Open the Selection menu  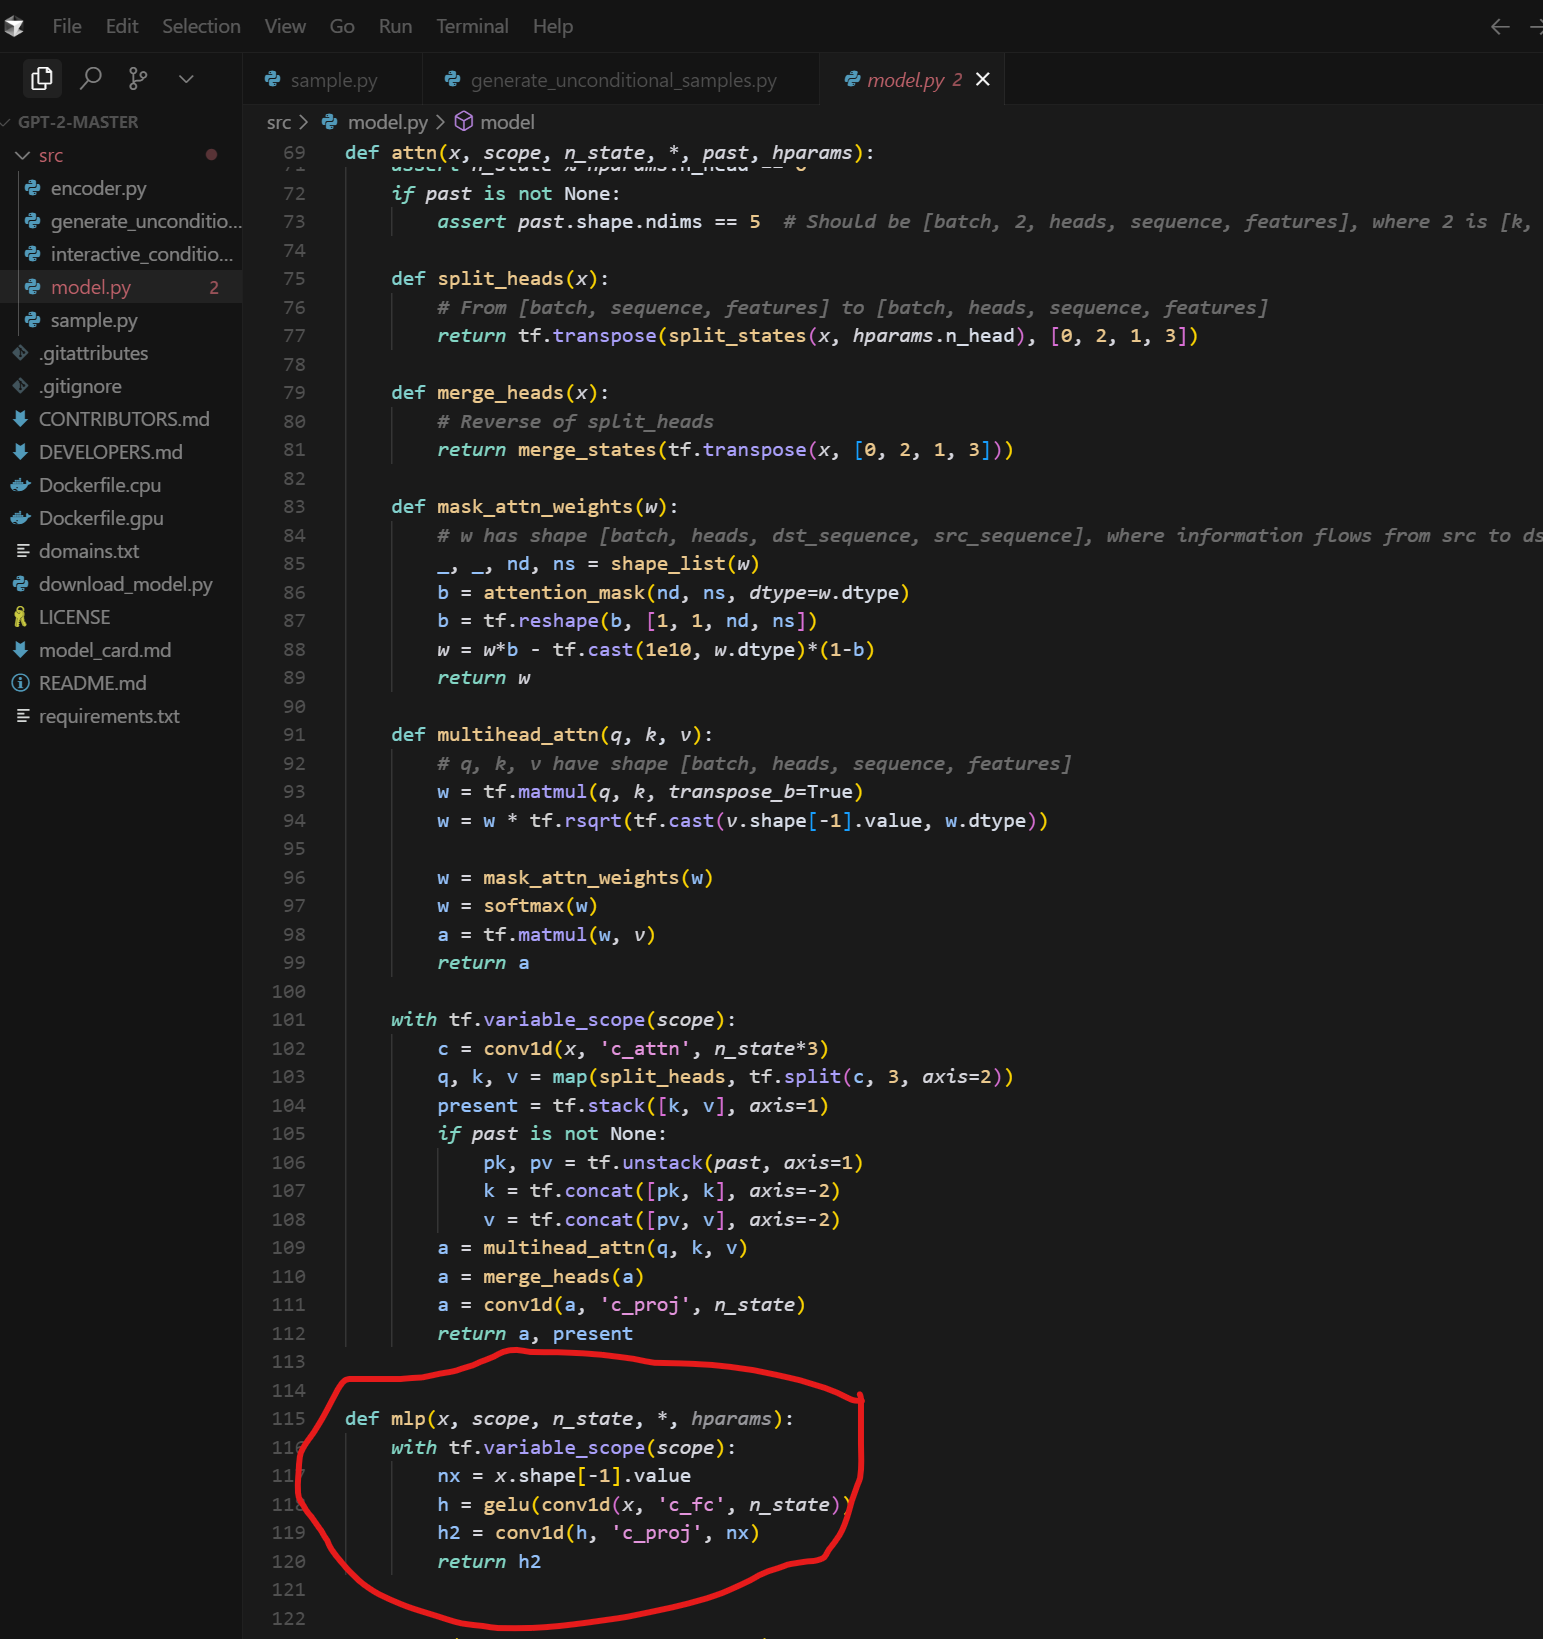[x=201, y=26]
